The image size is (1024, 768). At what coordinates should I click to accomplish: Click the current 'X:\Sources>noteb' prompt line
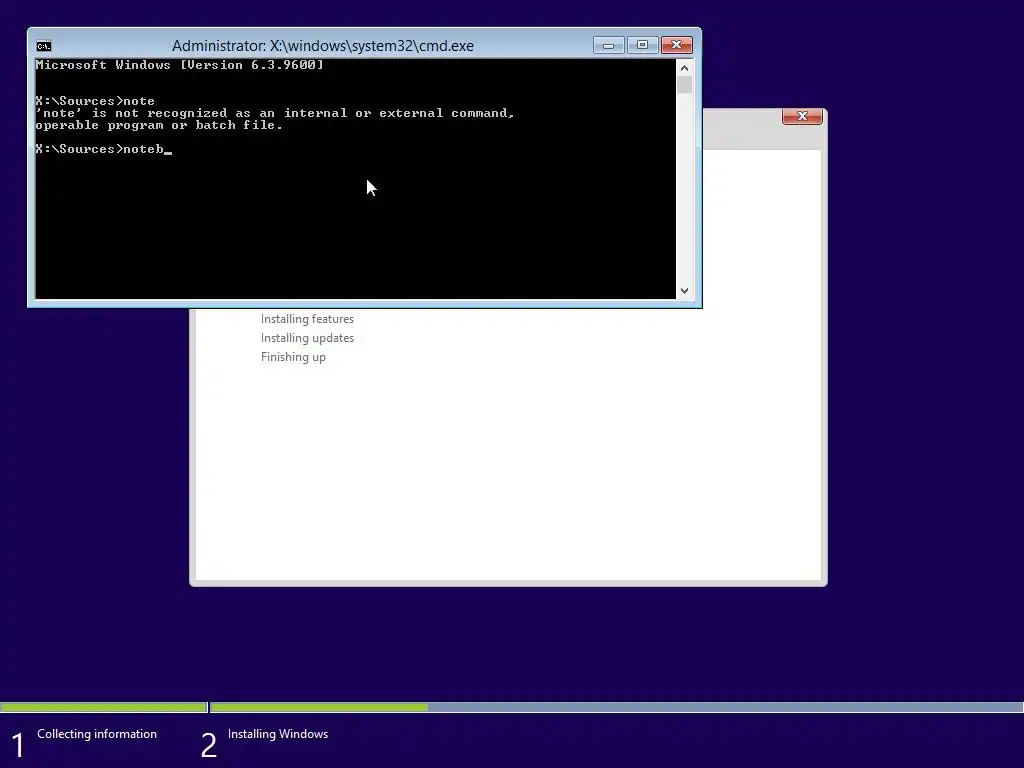click(x=103, y=149)
